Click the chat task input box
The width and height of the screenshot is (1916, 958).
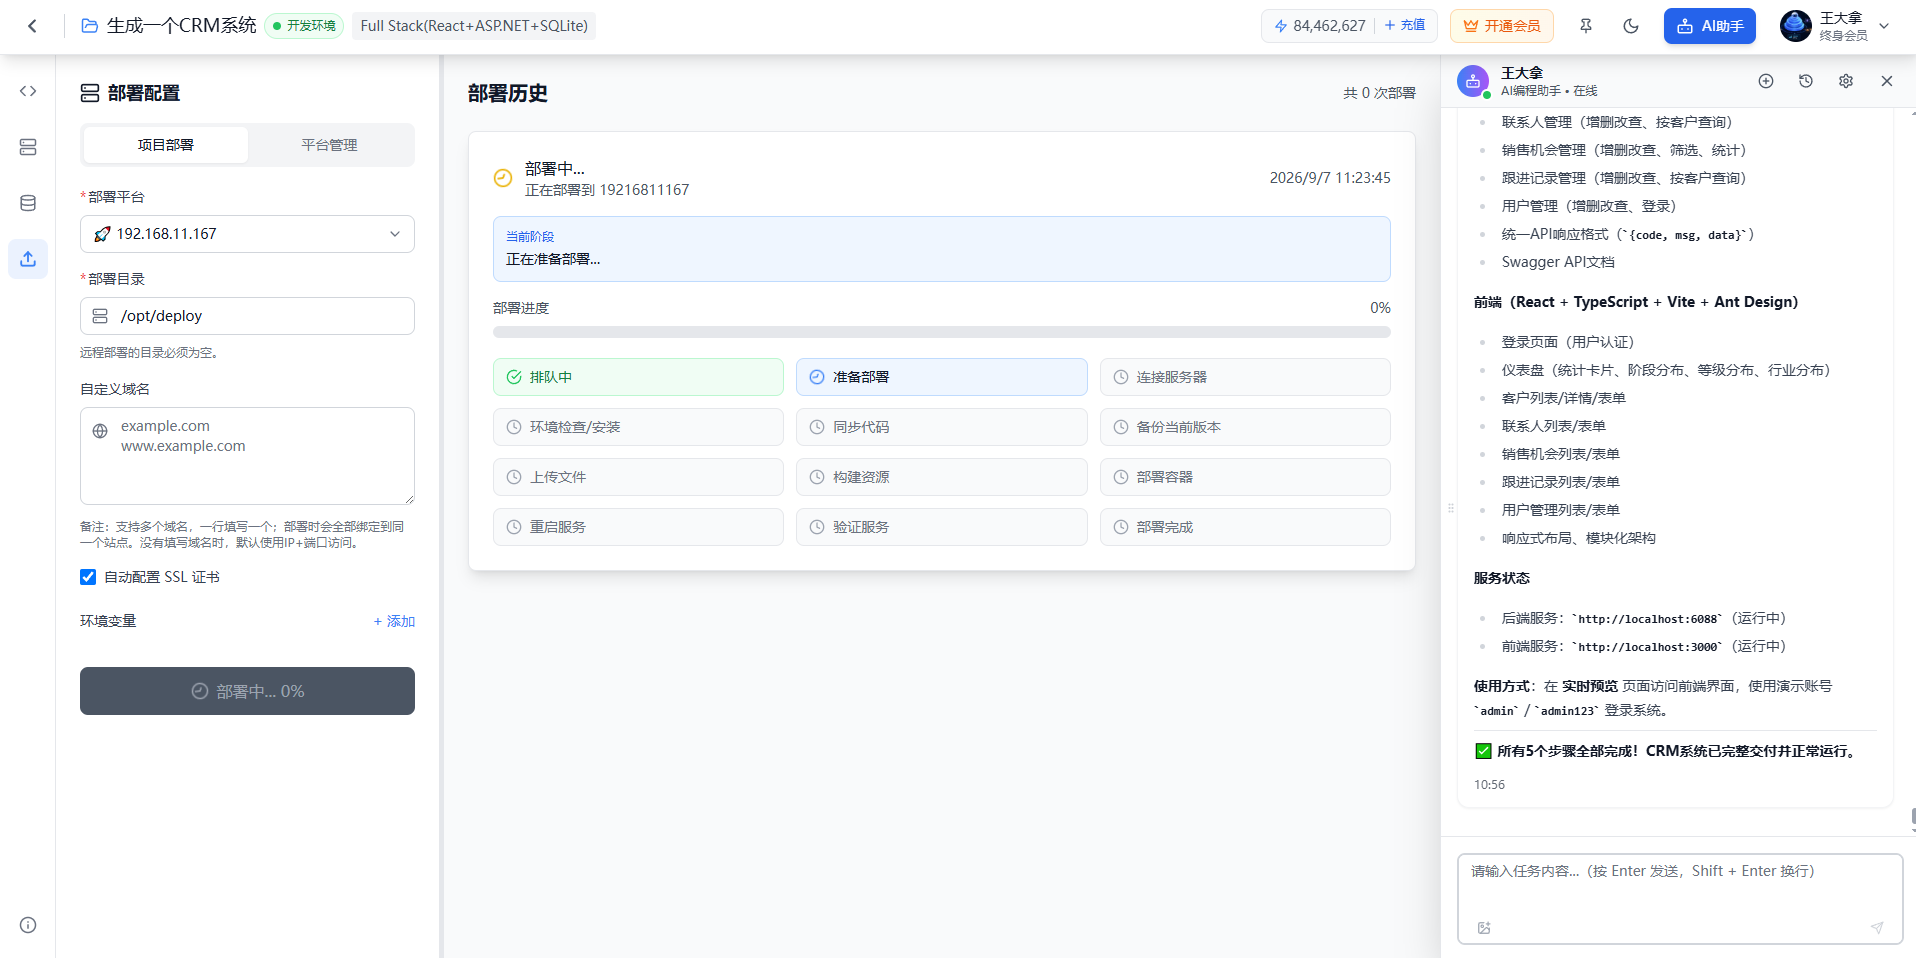(x=1680, y=898)
